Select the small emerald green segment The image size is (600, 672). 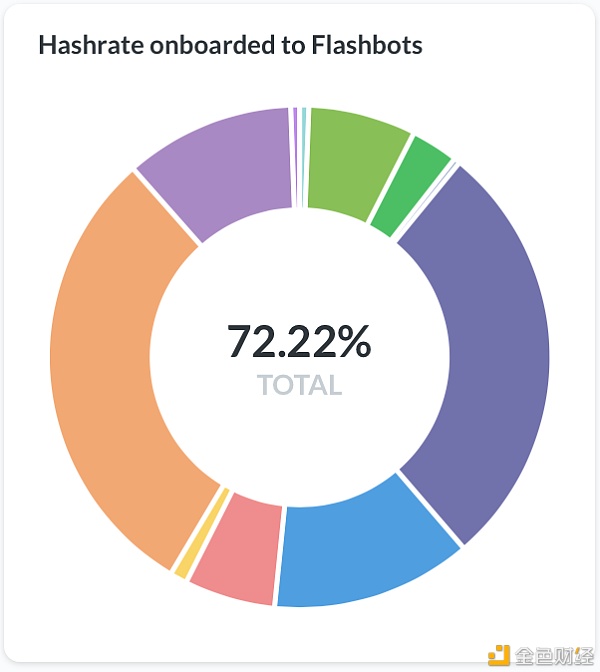point(411,186)
